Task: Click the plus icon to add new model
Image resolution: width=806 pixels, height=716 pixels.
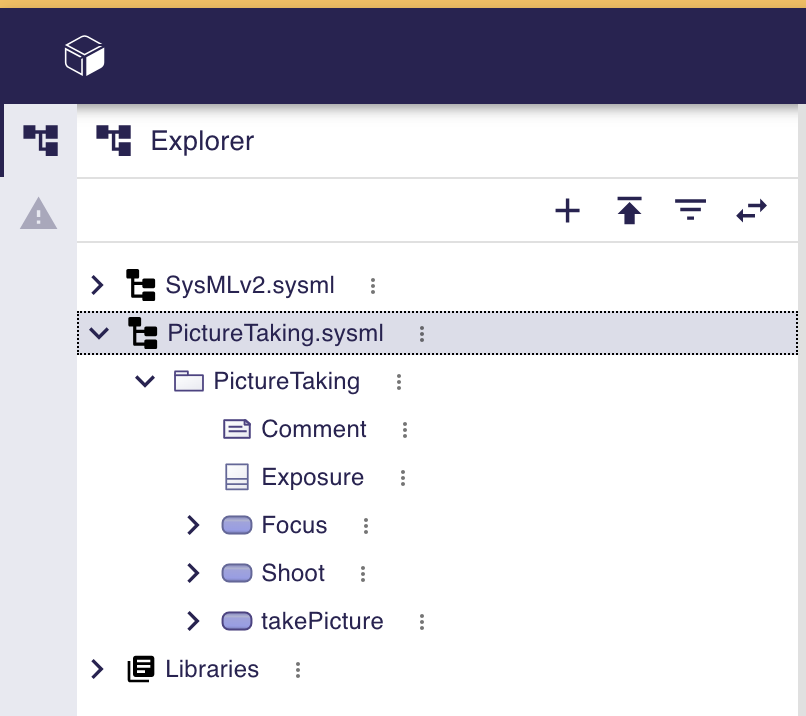Action: point(567,210)
